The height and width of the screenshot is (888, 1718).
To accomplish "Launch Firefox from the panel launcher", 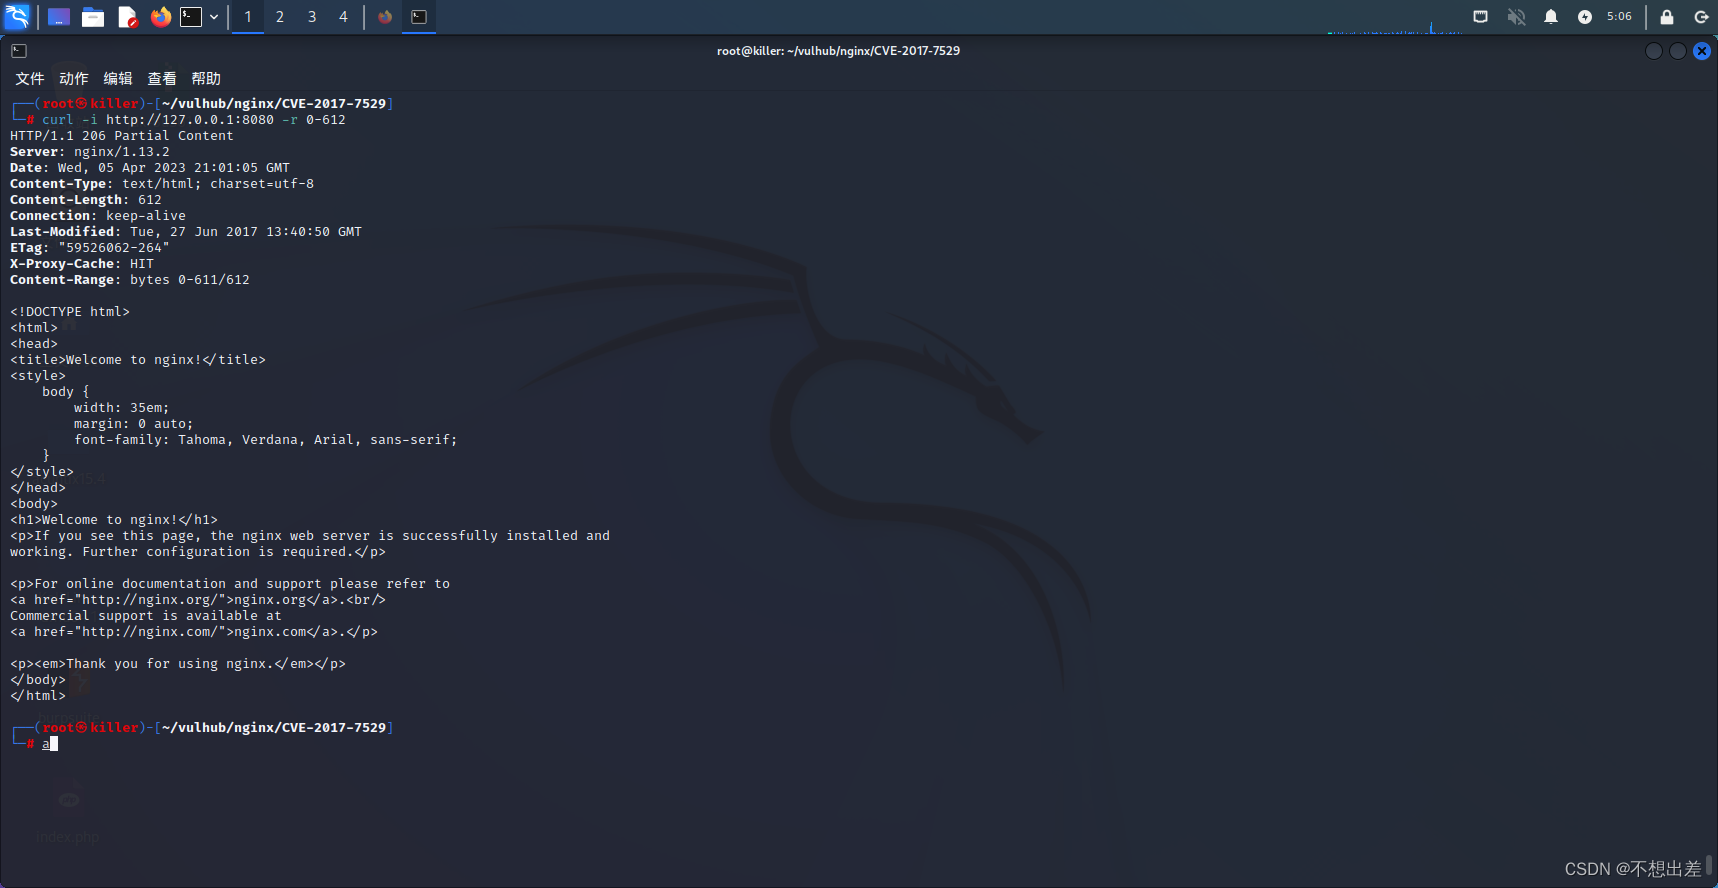I will 160,17.
